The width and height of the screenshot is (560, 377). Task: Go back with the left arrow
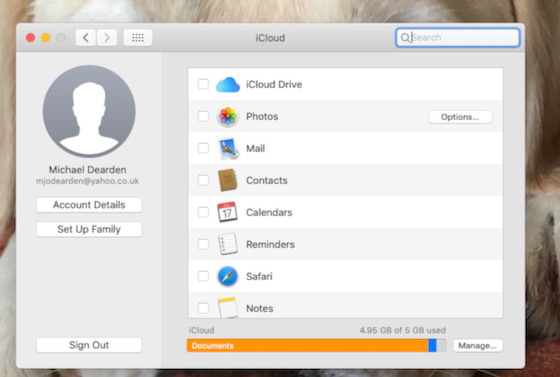pos(86,37)
